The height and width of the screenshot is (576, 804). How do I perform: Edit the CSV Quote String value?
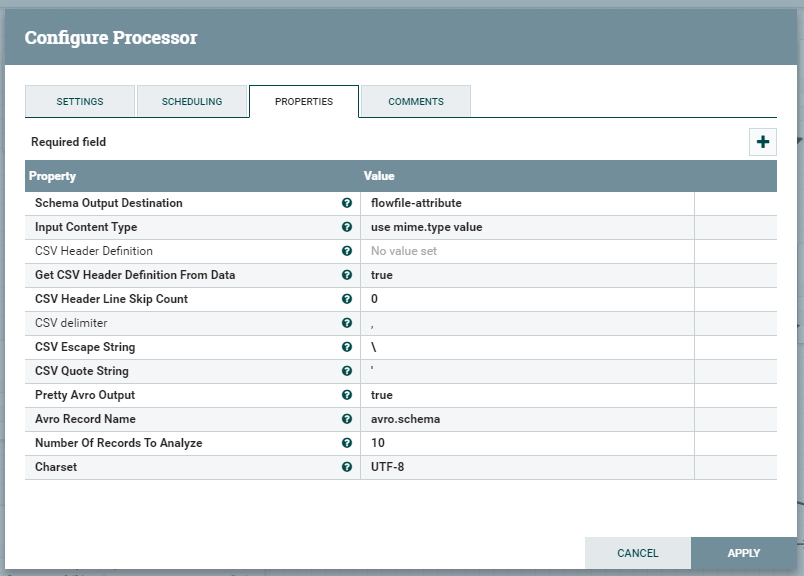tap(527, 371)
